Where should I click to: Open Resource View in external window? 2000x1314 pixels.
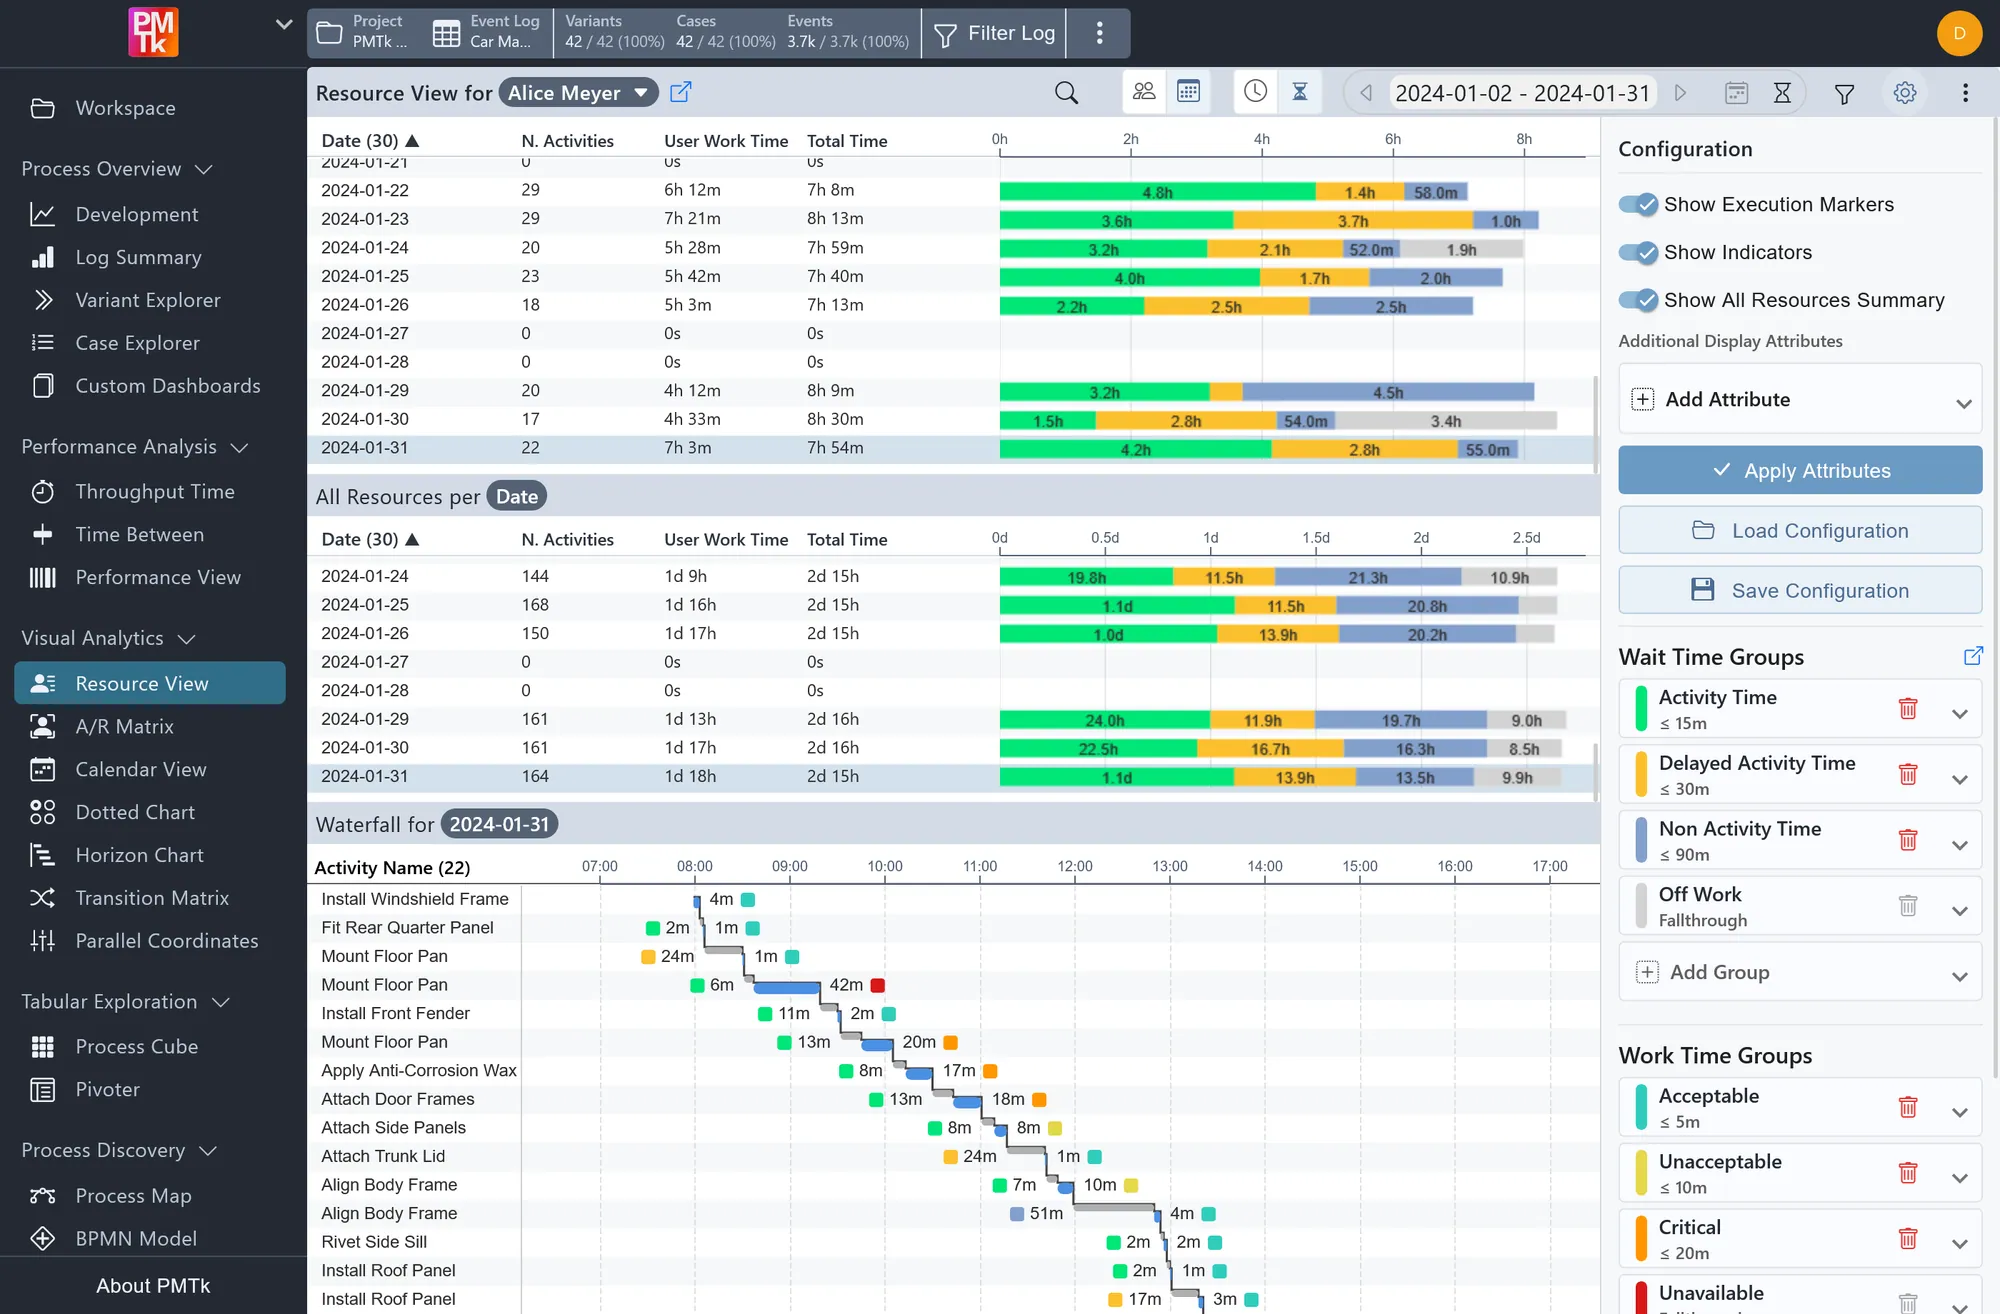680,92
